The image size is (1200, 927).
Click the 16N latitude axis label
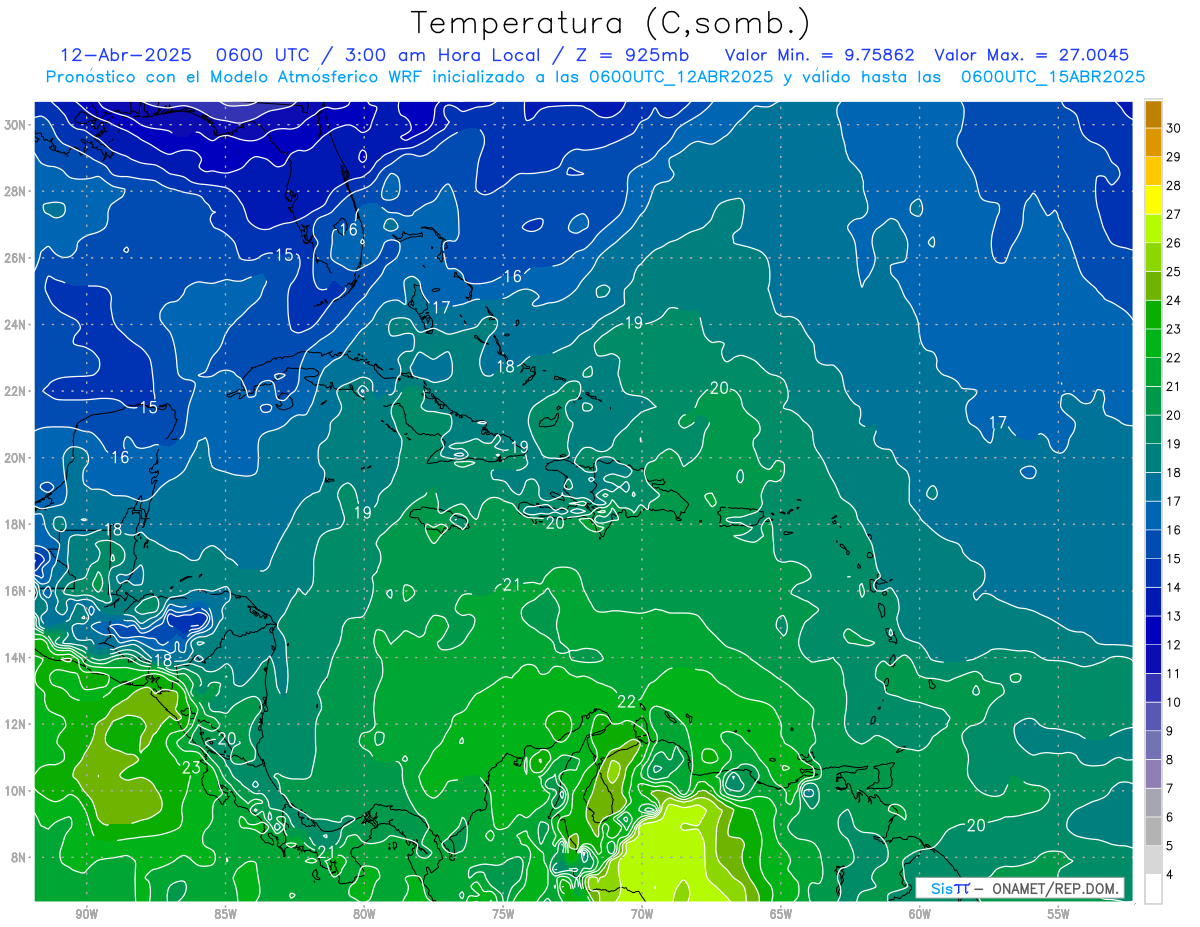pos(15,591)
